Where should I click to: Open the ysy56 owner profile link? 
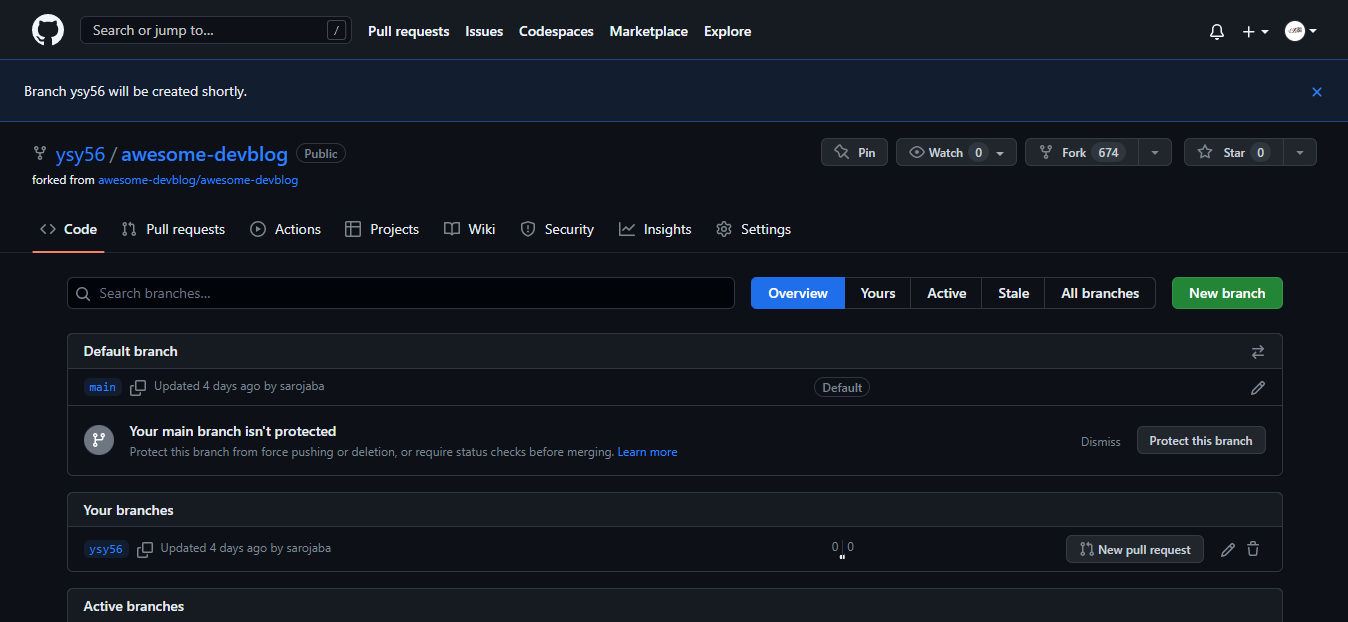80,154
